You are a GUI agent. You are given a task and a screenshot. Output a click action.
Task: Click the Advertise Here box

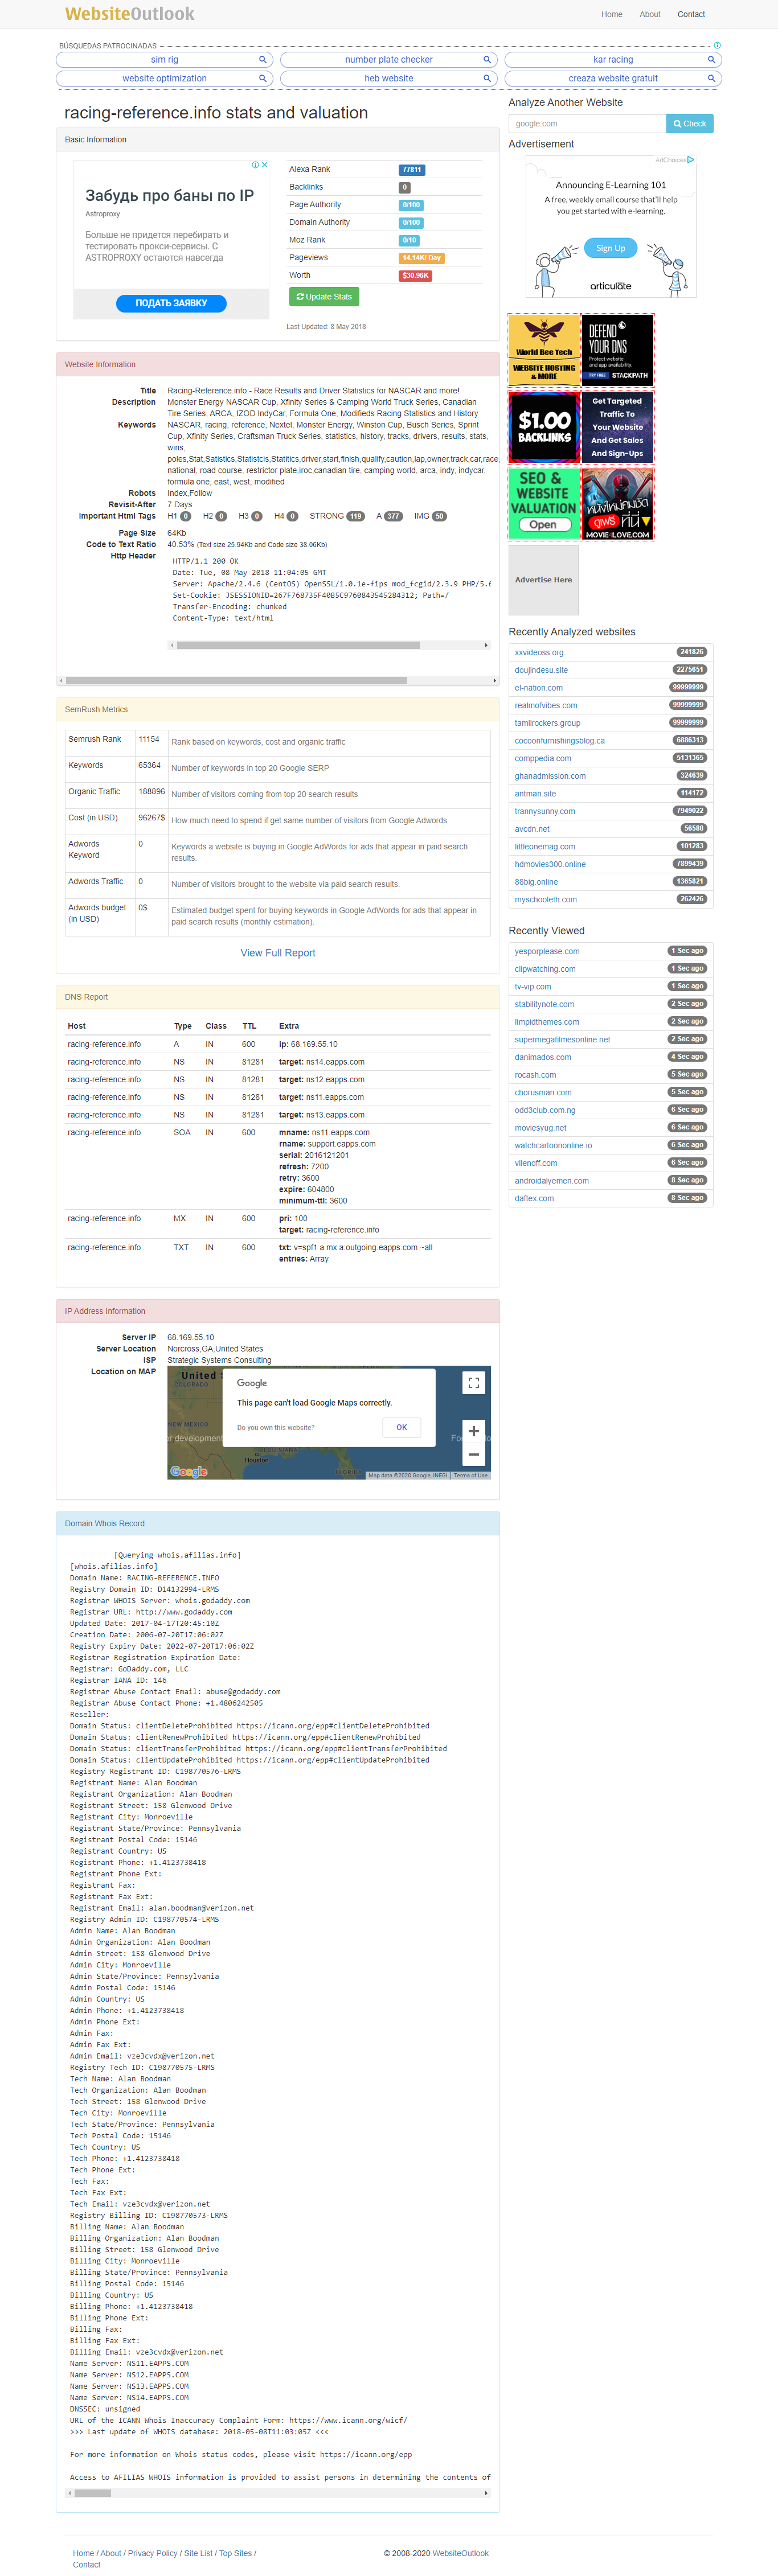(x=544, y=580)
